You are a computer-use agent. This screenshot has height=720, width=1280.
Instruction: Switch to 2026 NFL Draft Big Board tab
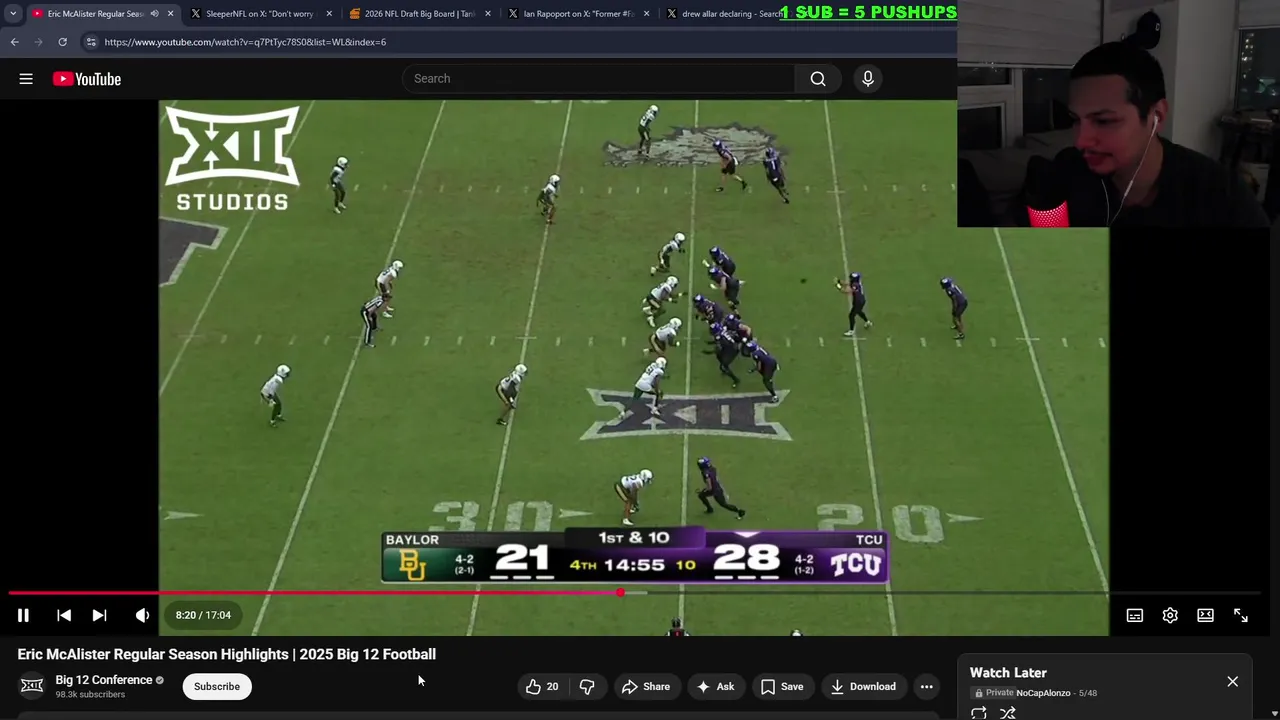pos(419,14)
